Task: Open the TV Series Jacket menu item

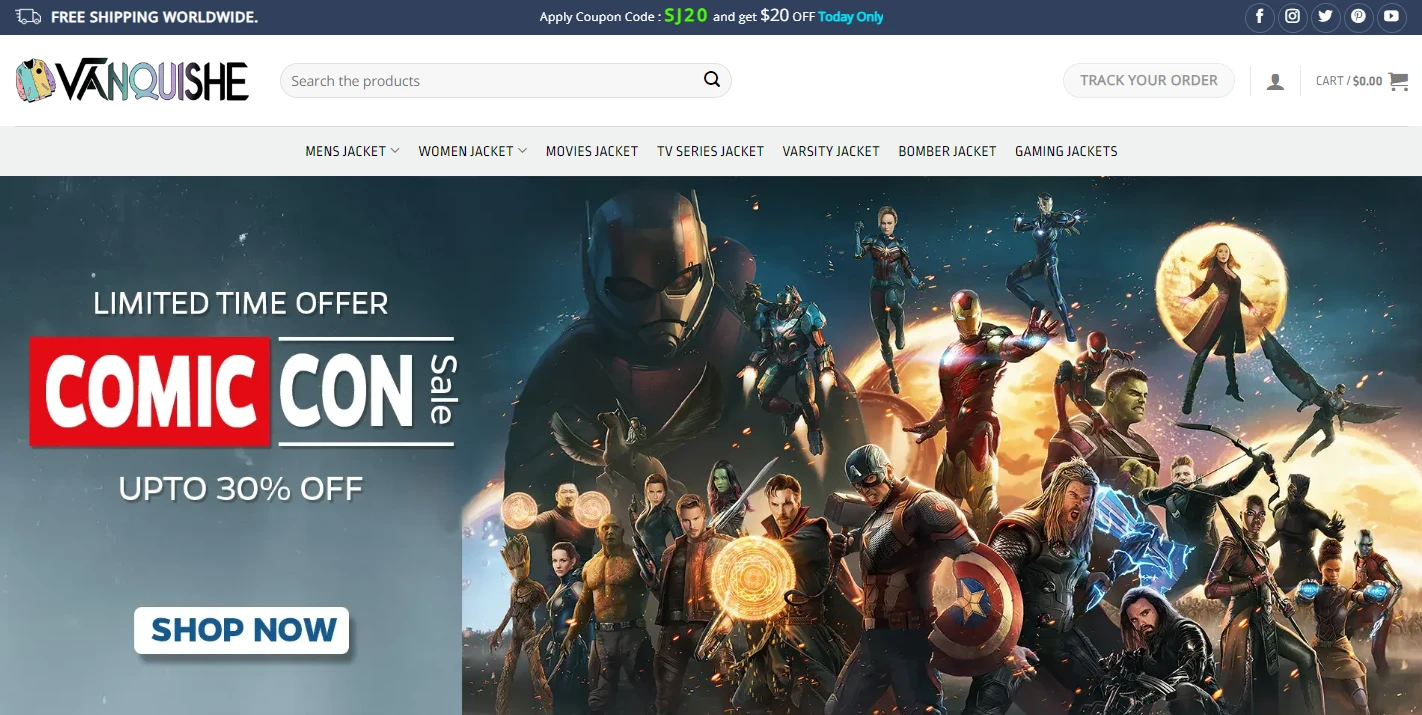Action: point(710,151)
